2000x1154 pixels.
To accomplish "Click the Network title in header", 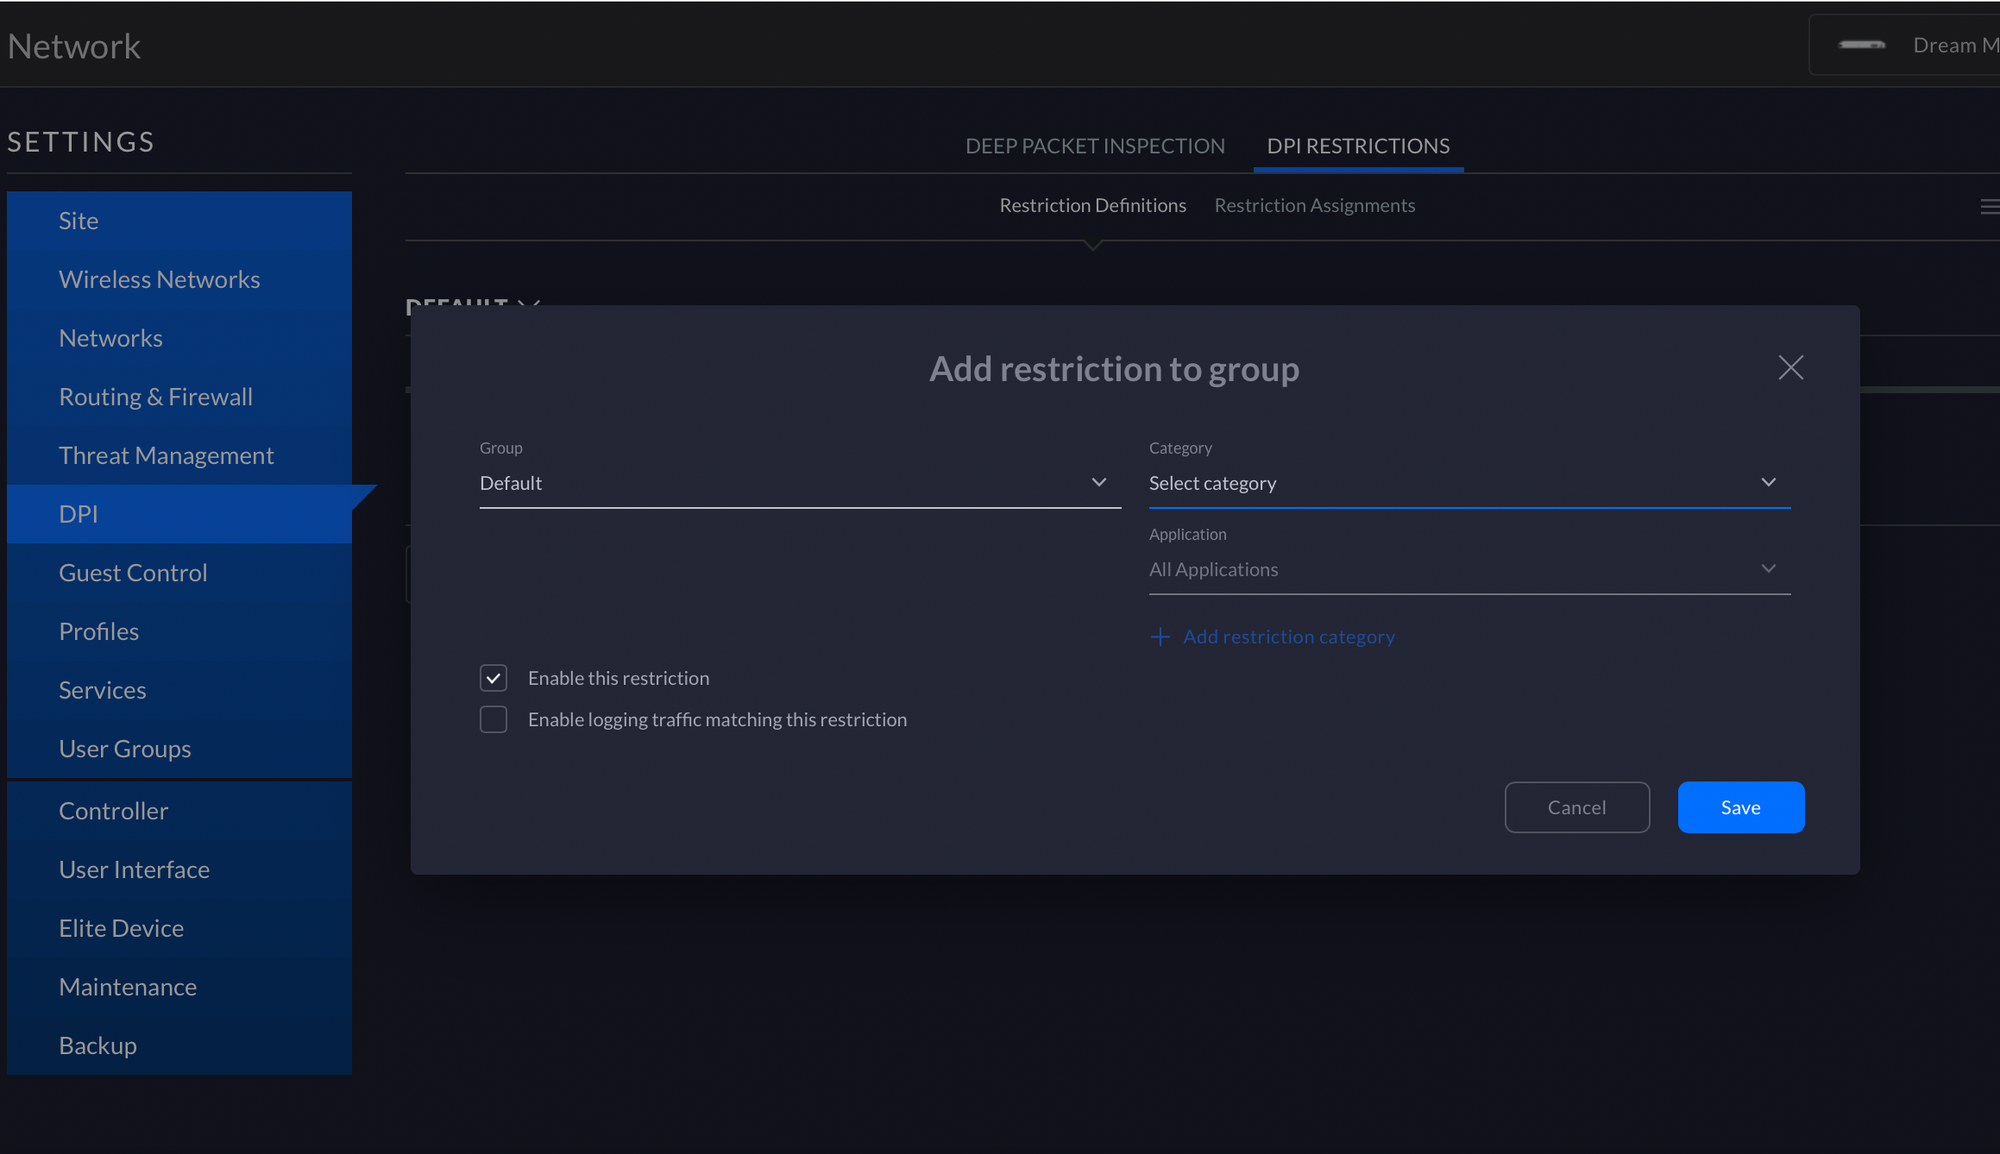I will click(x=74, y=46).
